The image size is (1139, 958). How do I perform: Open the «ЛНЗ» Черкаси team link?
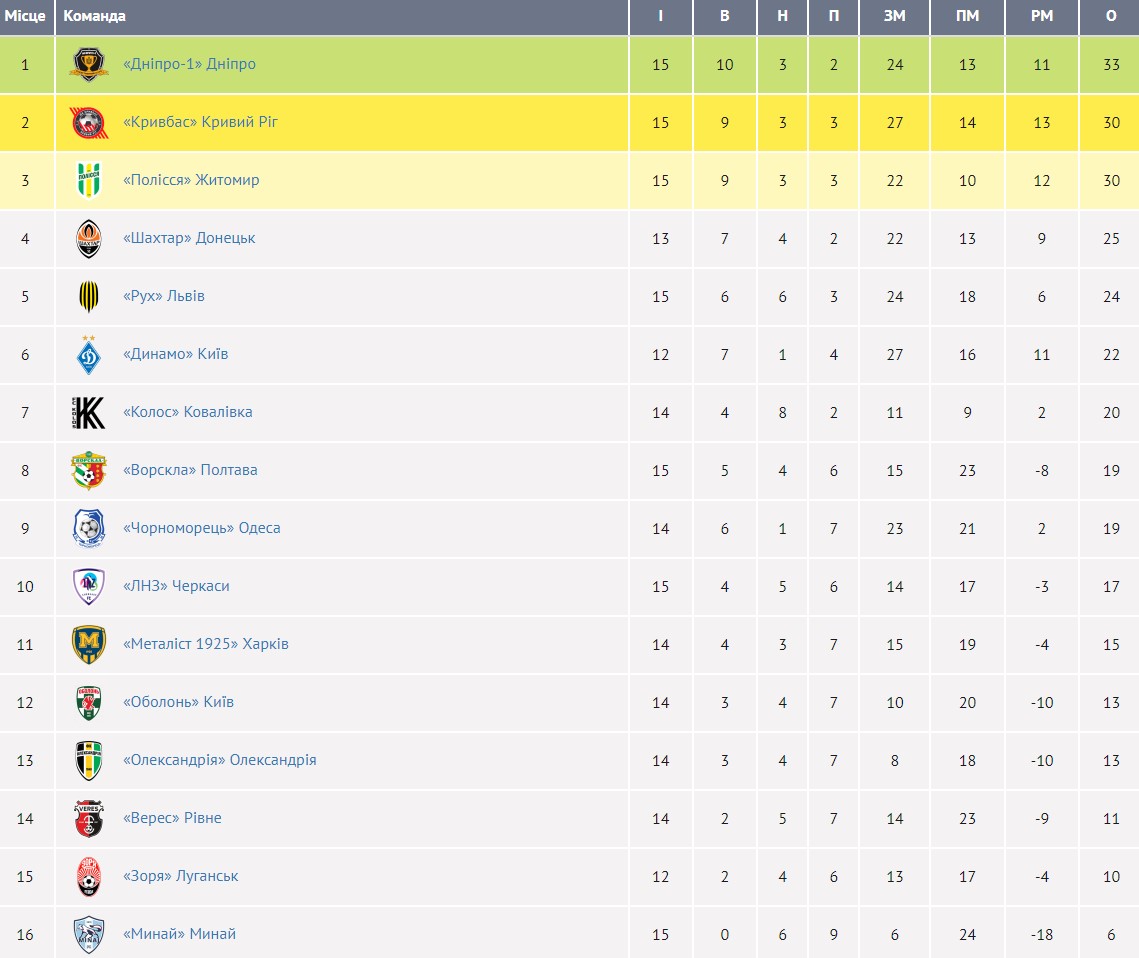[176, 586]
